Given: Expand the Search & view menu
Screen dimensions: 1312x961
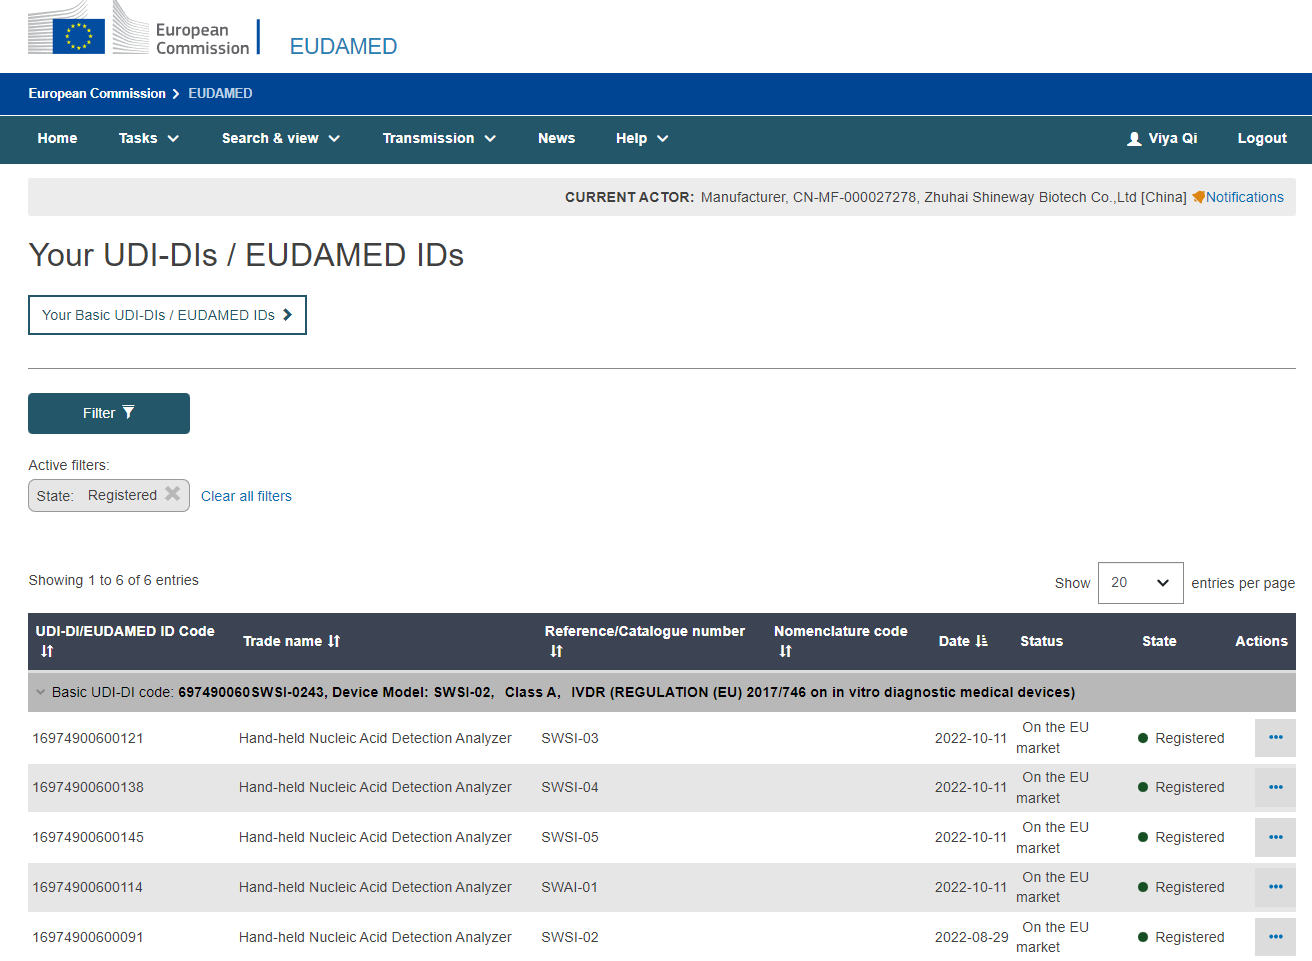Looking at the screenshot, I should pos(281,139).
